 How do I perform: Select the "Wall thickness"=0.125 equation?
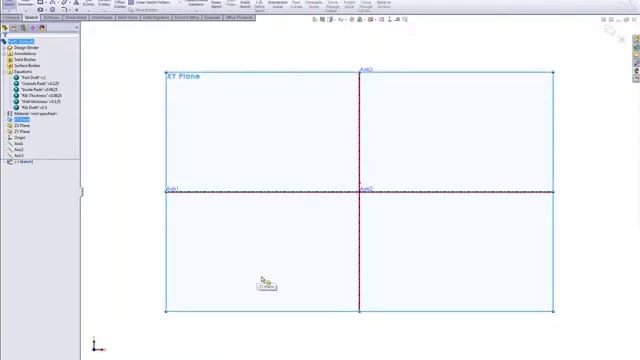click(40, 102)
